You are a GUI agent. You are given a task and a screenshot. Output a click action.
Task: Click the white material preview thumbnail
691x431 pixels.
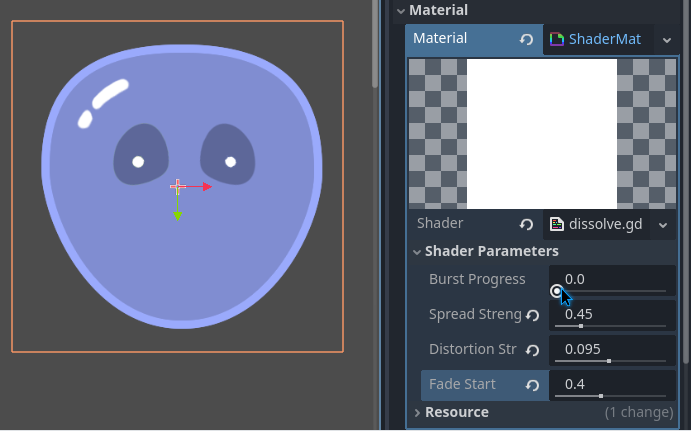(x=542, y=133)
